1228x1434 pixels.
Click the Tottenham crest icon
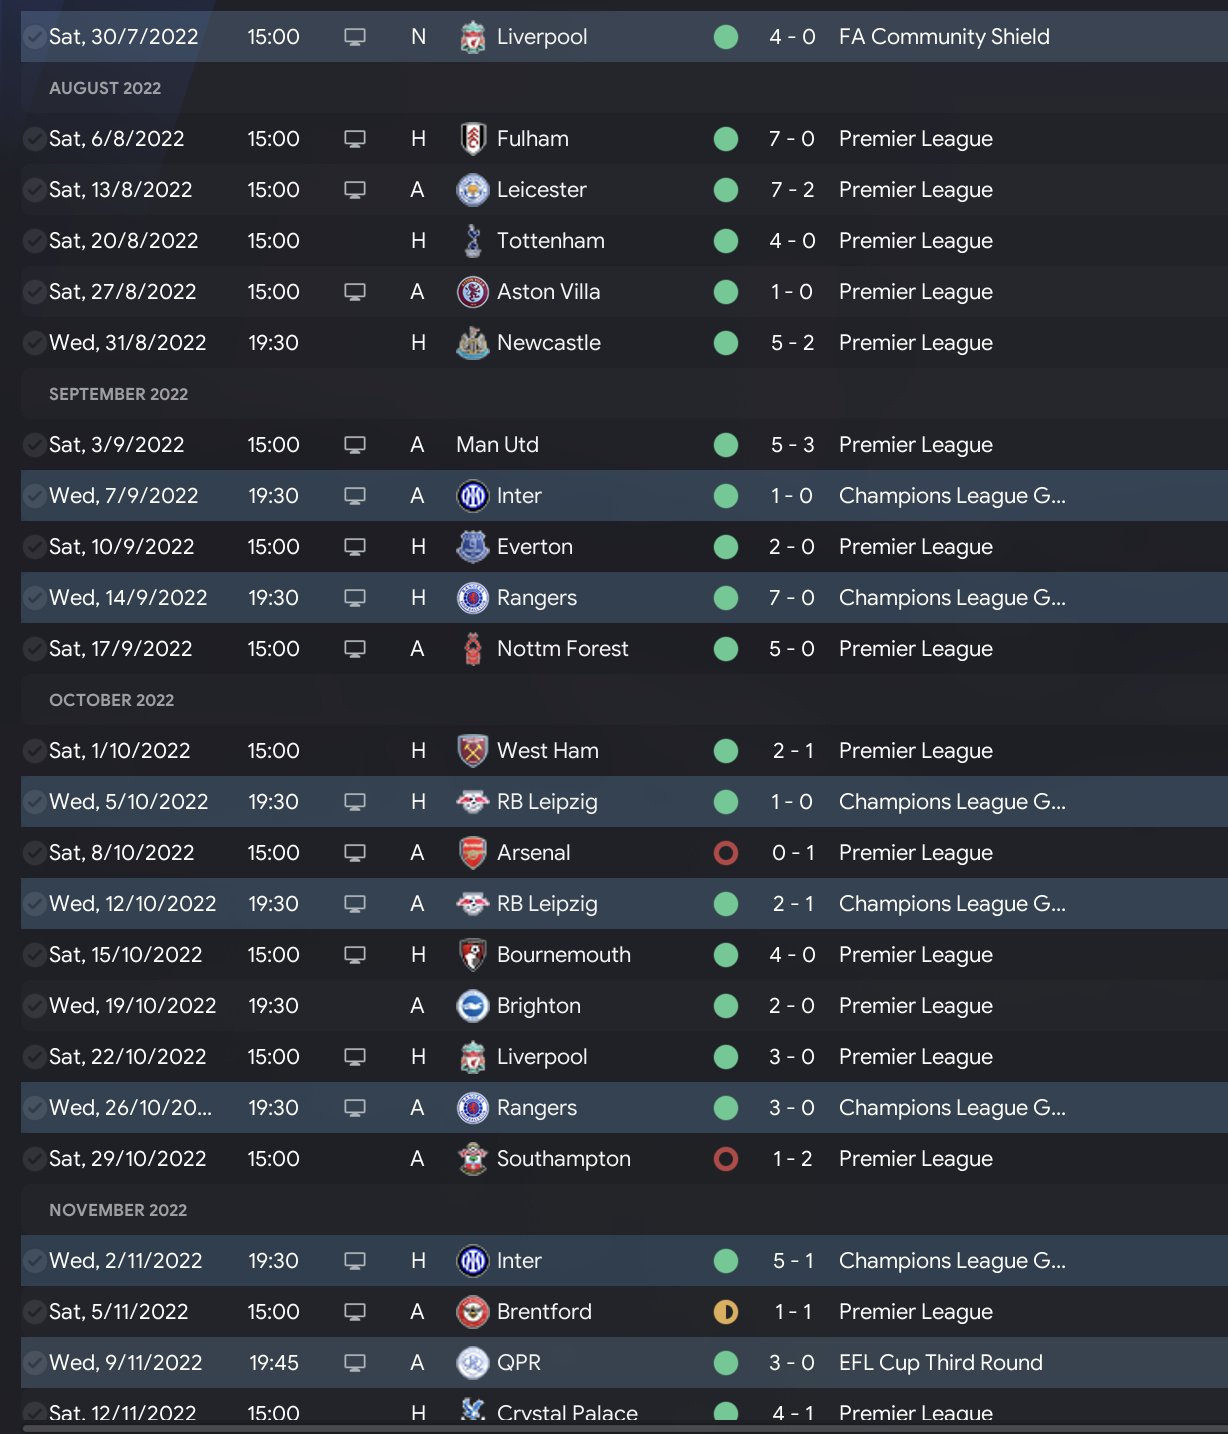pyautogui.click(x=473, y=241)
